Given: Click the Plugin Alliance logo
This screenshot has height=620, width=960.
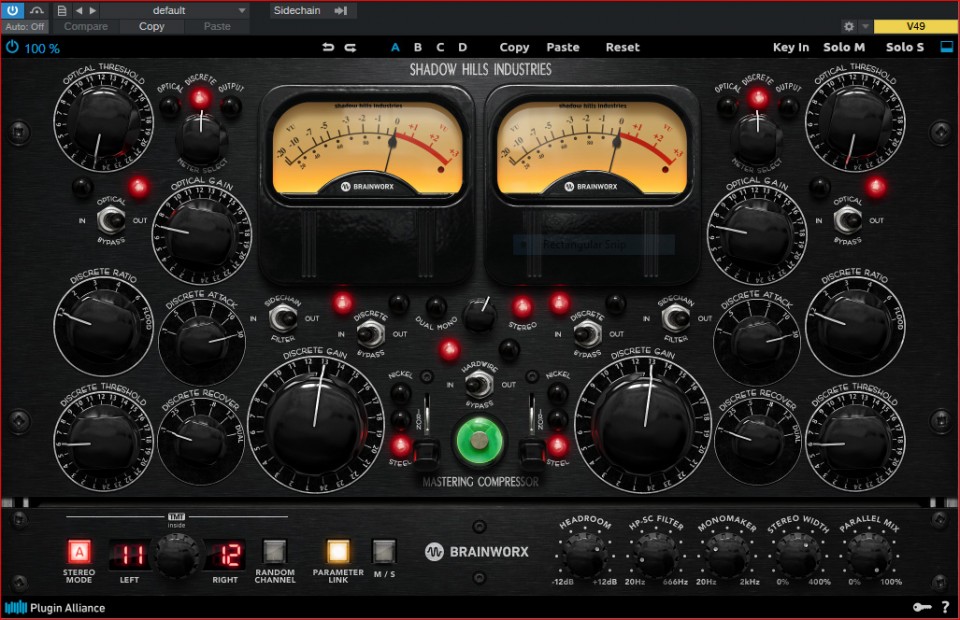Looking at the screenshot, I should [55, 607].
